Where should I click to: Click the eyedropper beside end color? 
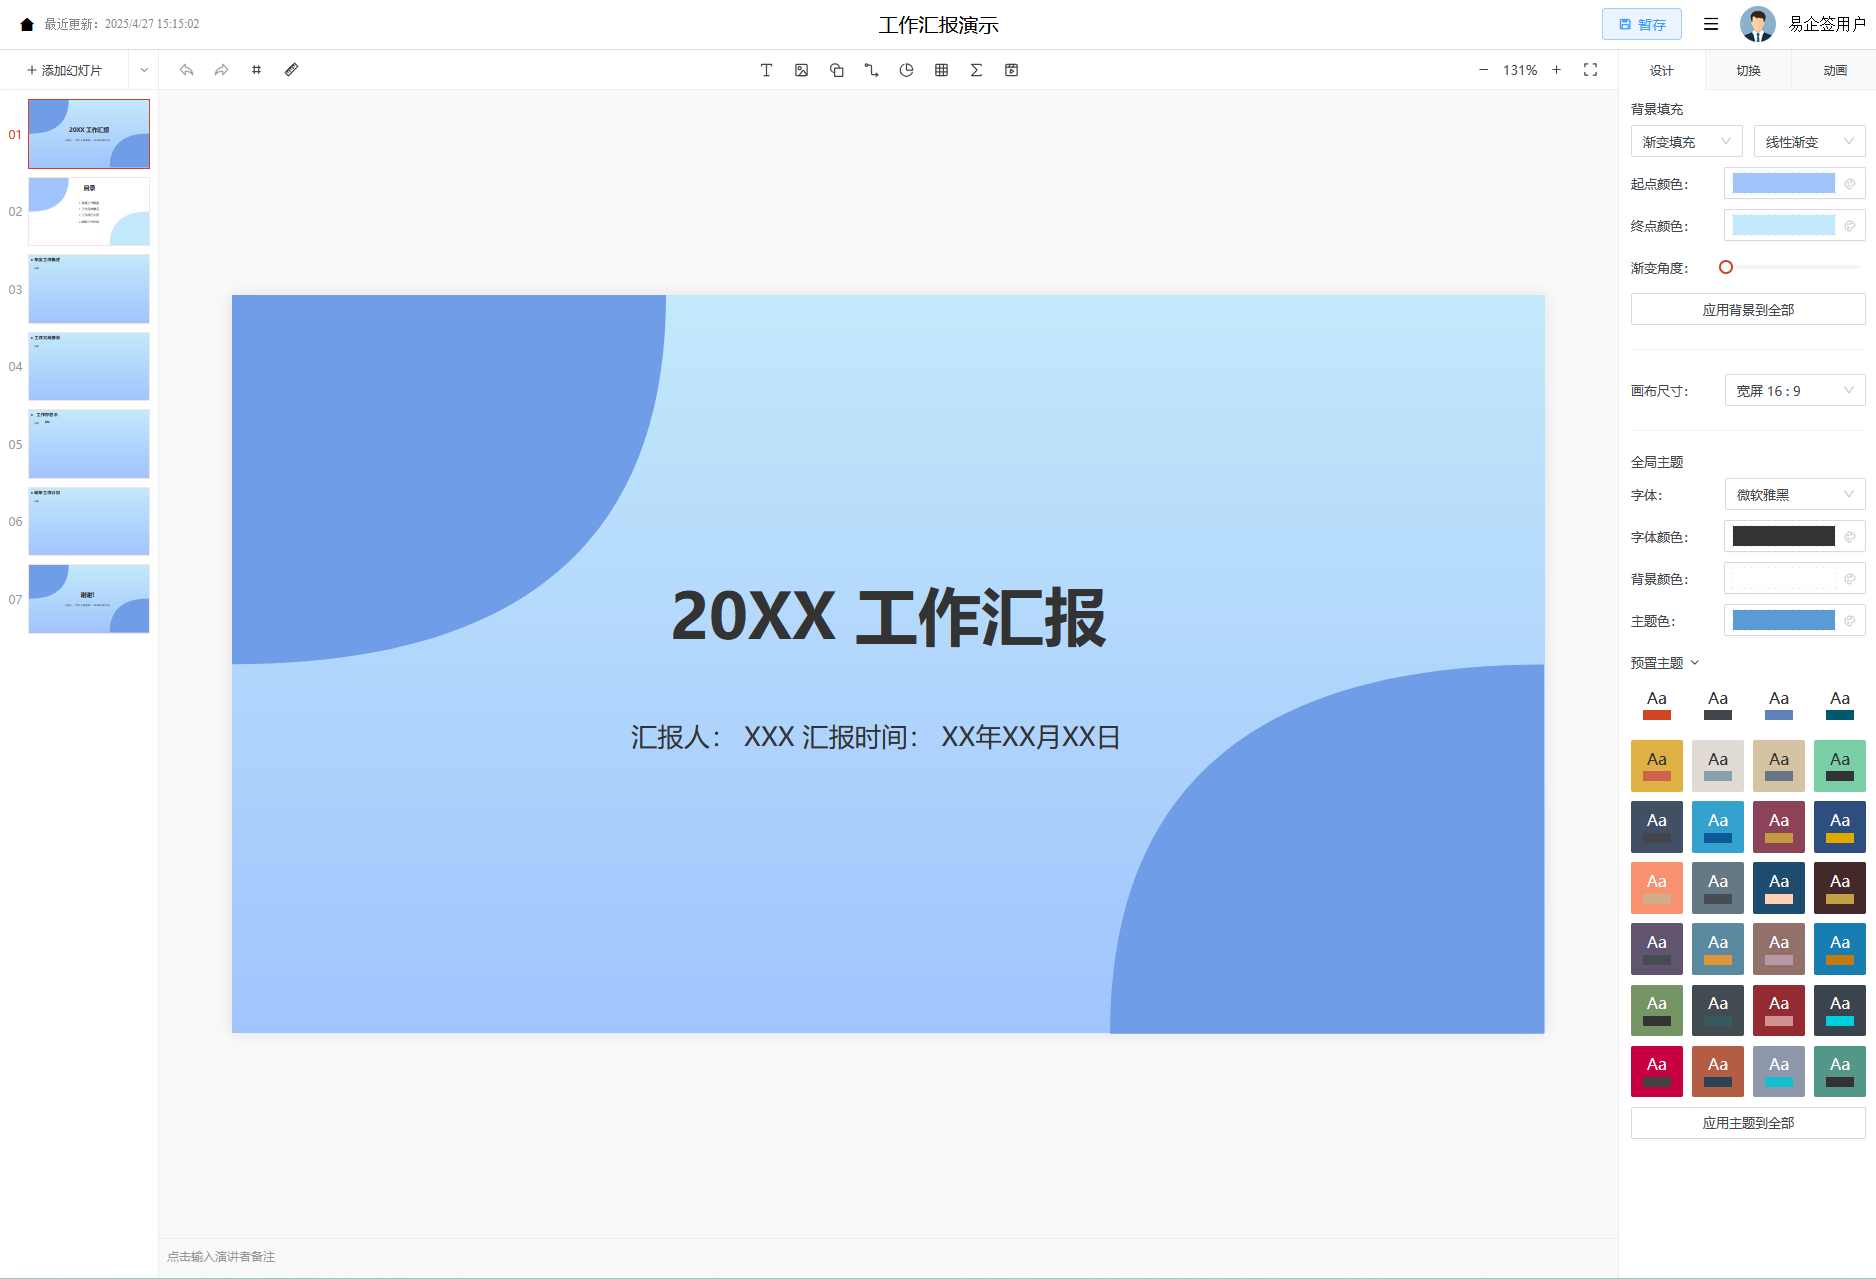[x=1850, y=226]
